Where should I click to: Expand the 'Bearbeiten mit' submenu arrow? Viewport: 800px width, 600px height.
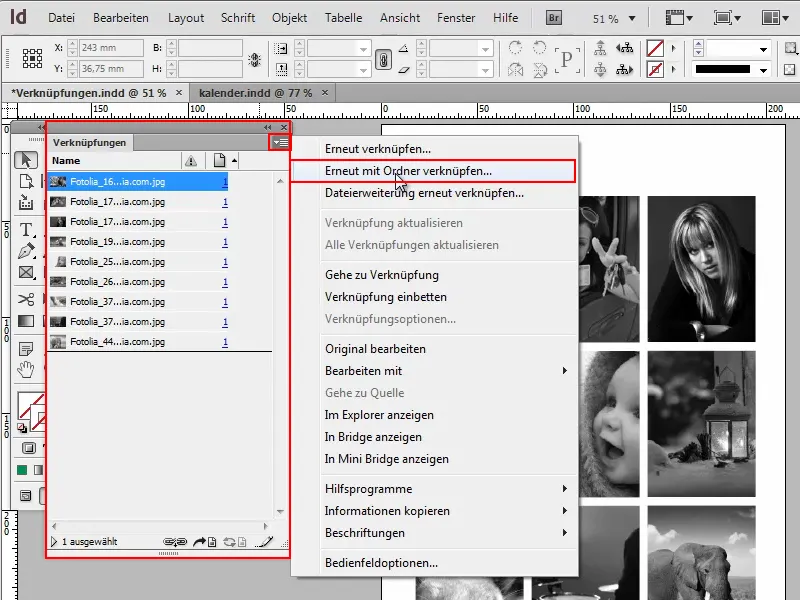pos(564,370)
